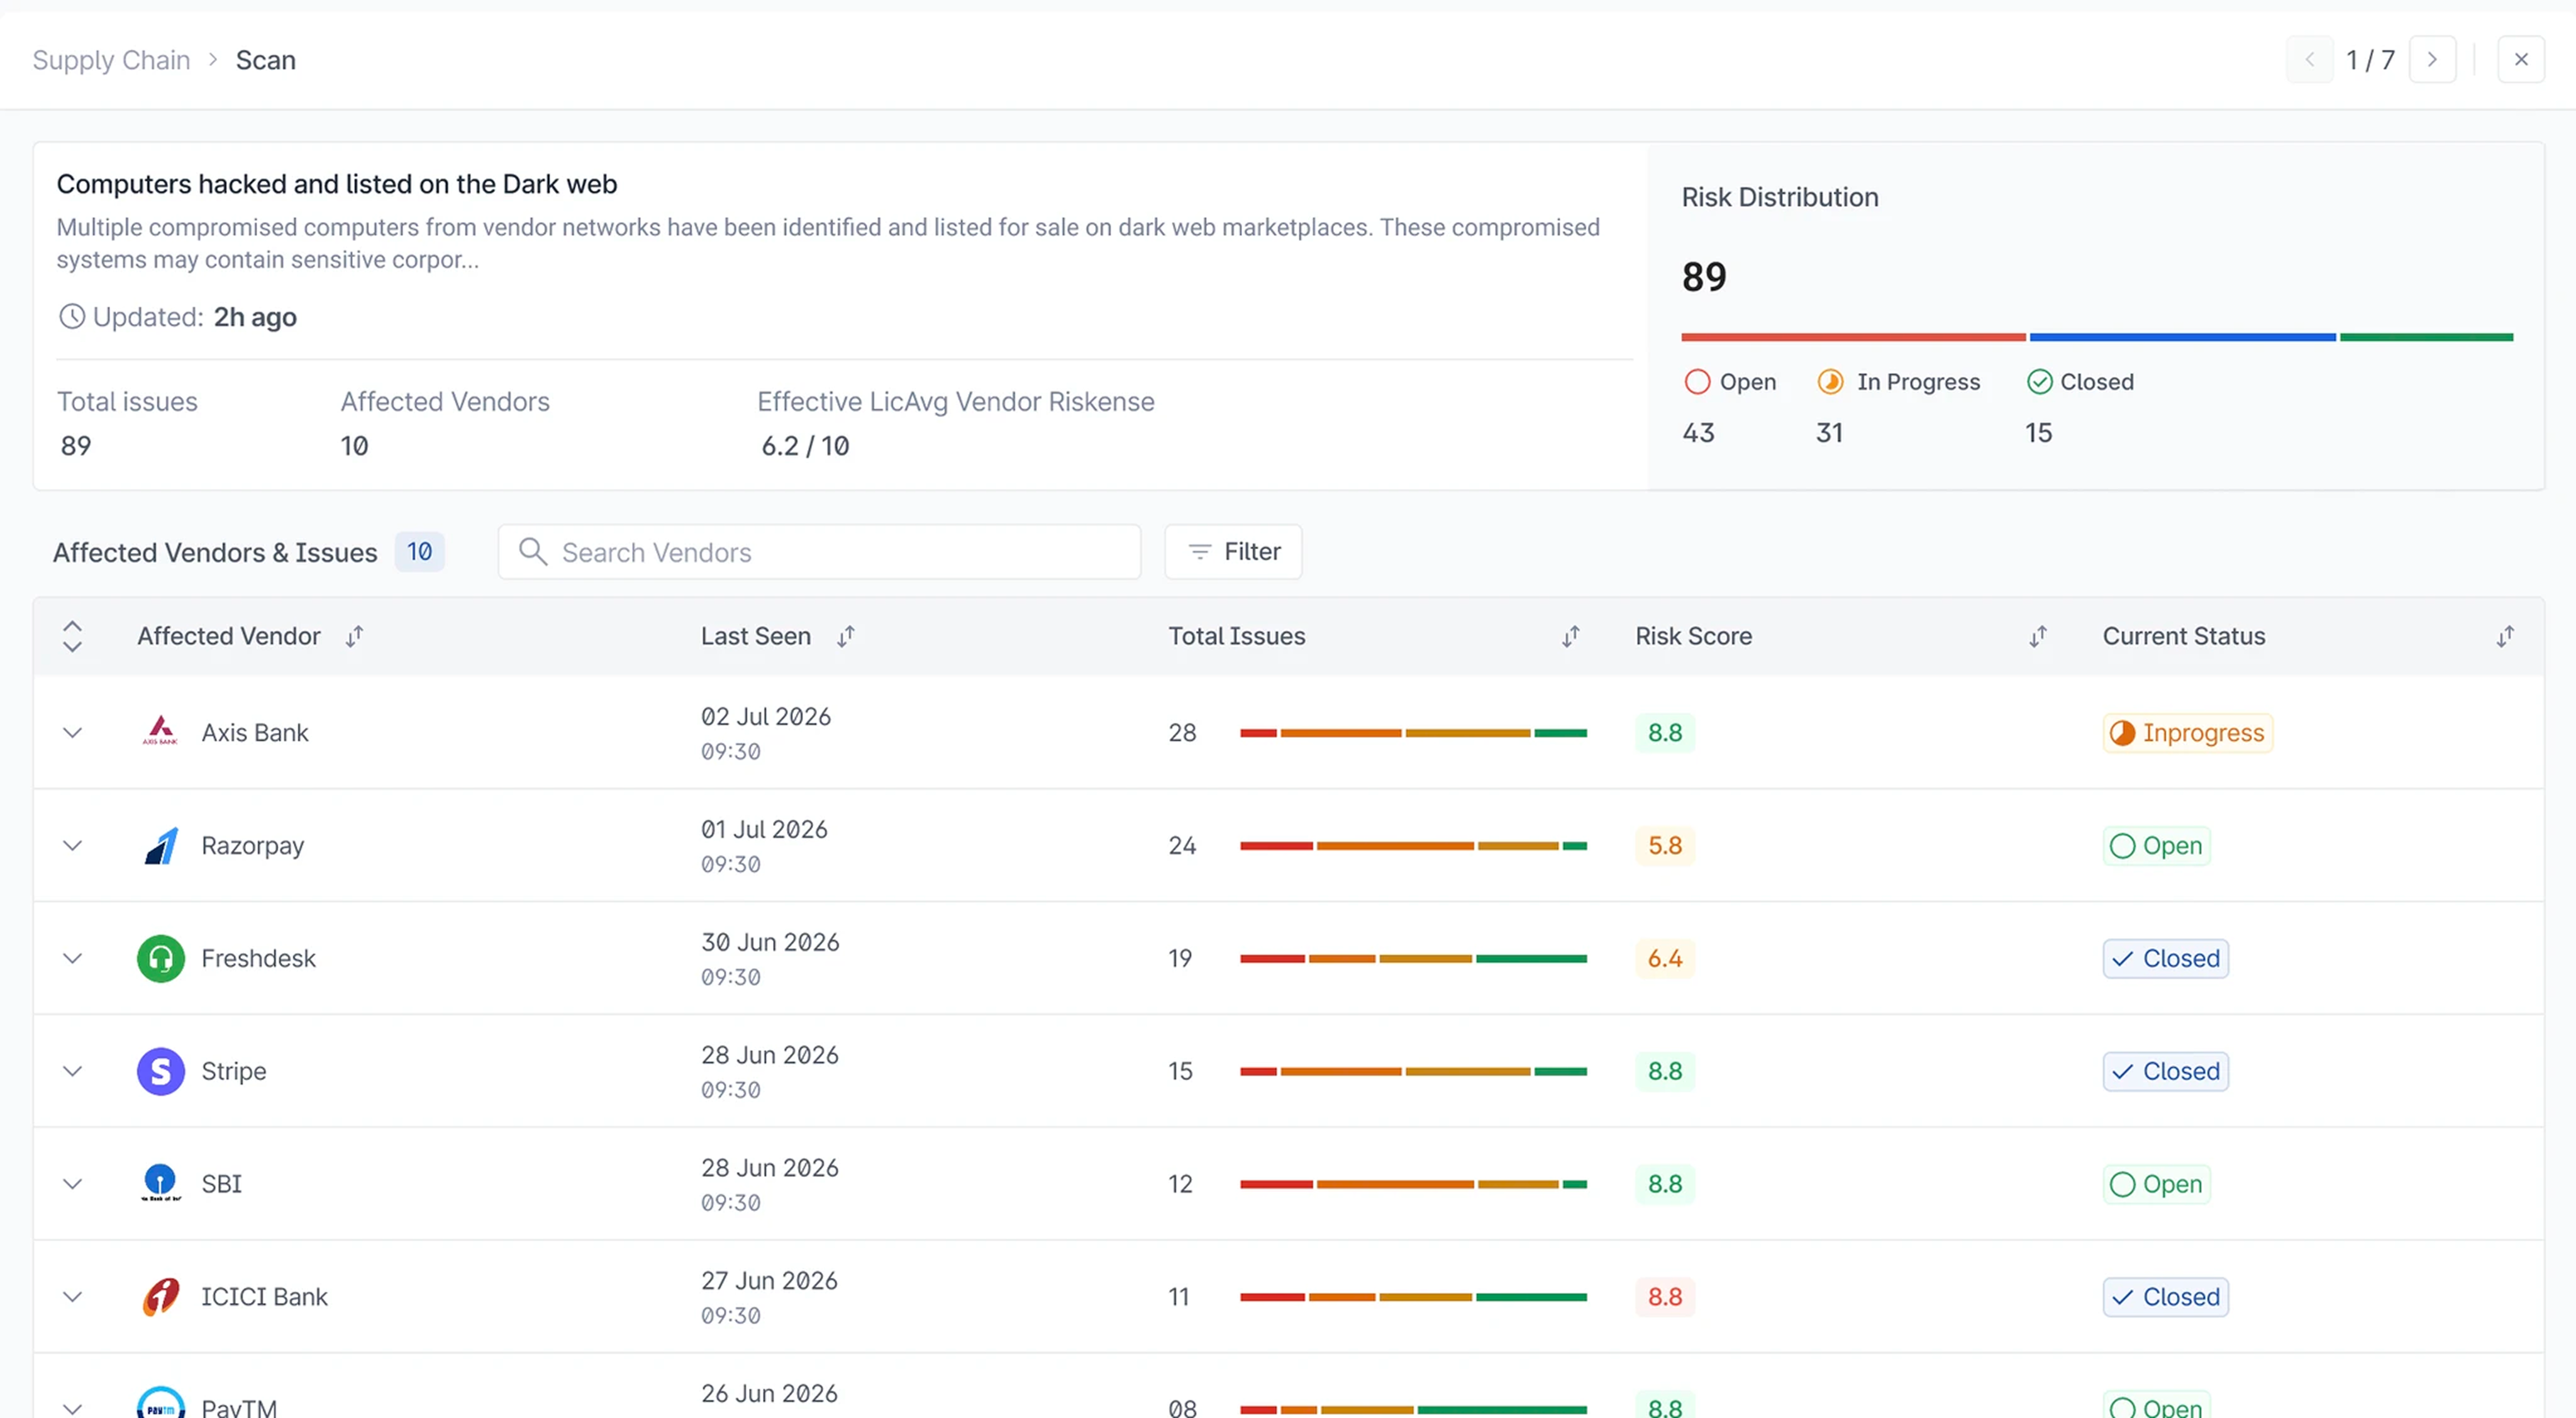2576x1418 pixels.
Task: Click the SBI logo icon
Action: coord(160,1183)
